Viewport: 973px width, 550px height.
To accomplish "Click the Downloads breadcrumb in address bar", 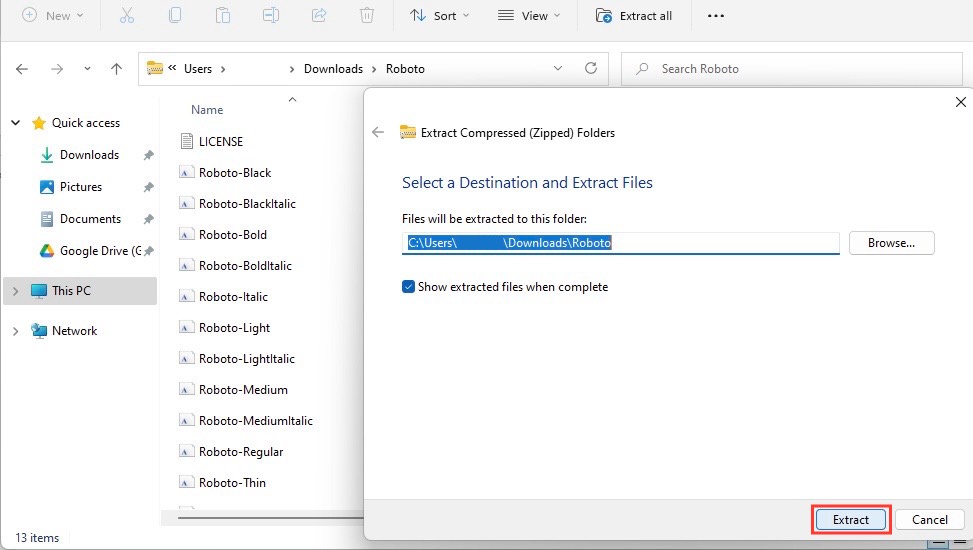I will [x=333, y=69].
